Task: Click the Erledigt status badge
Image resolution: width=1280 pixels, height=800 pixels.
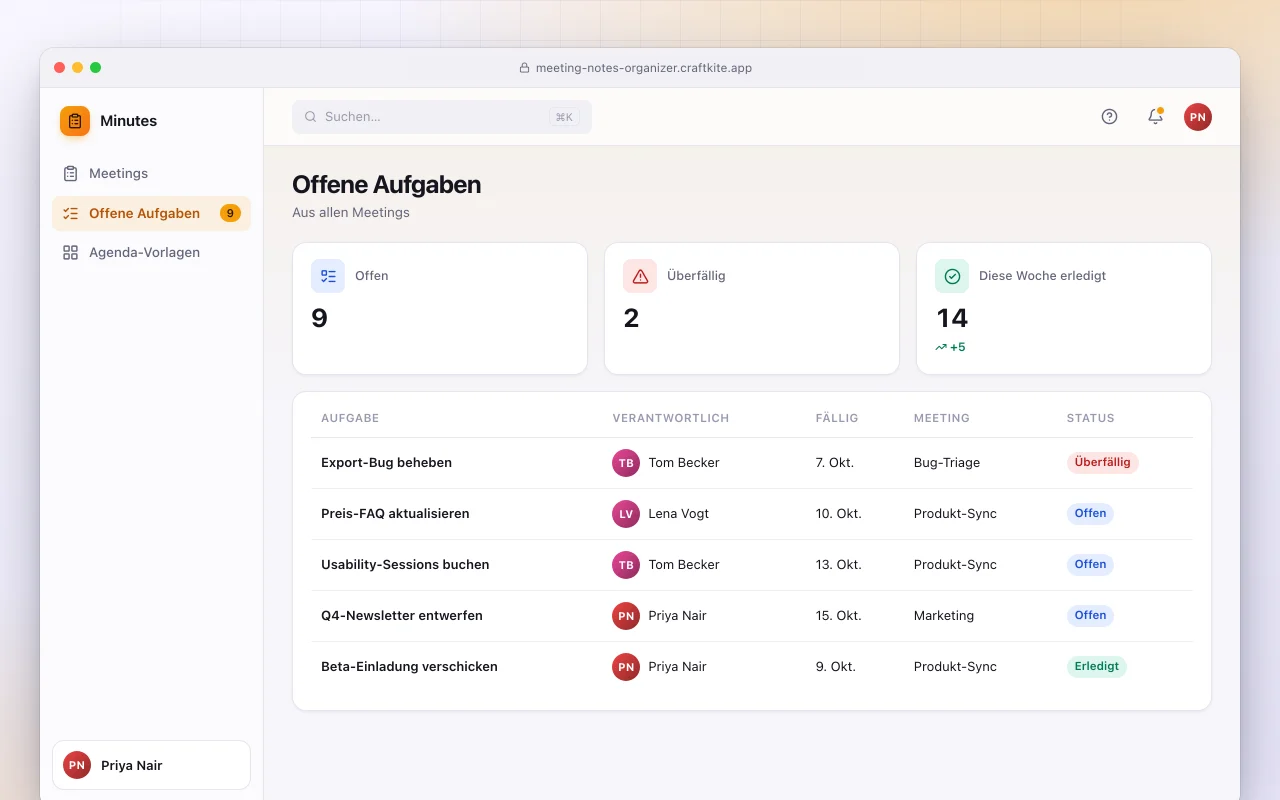Action: [1097, 667]
